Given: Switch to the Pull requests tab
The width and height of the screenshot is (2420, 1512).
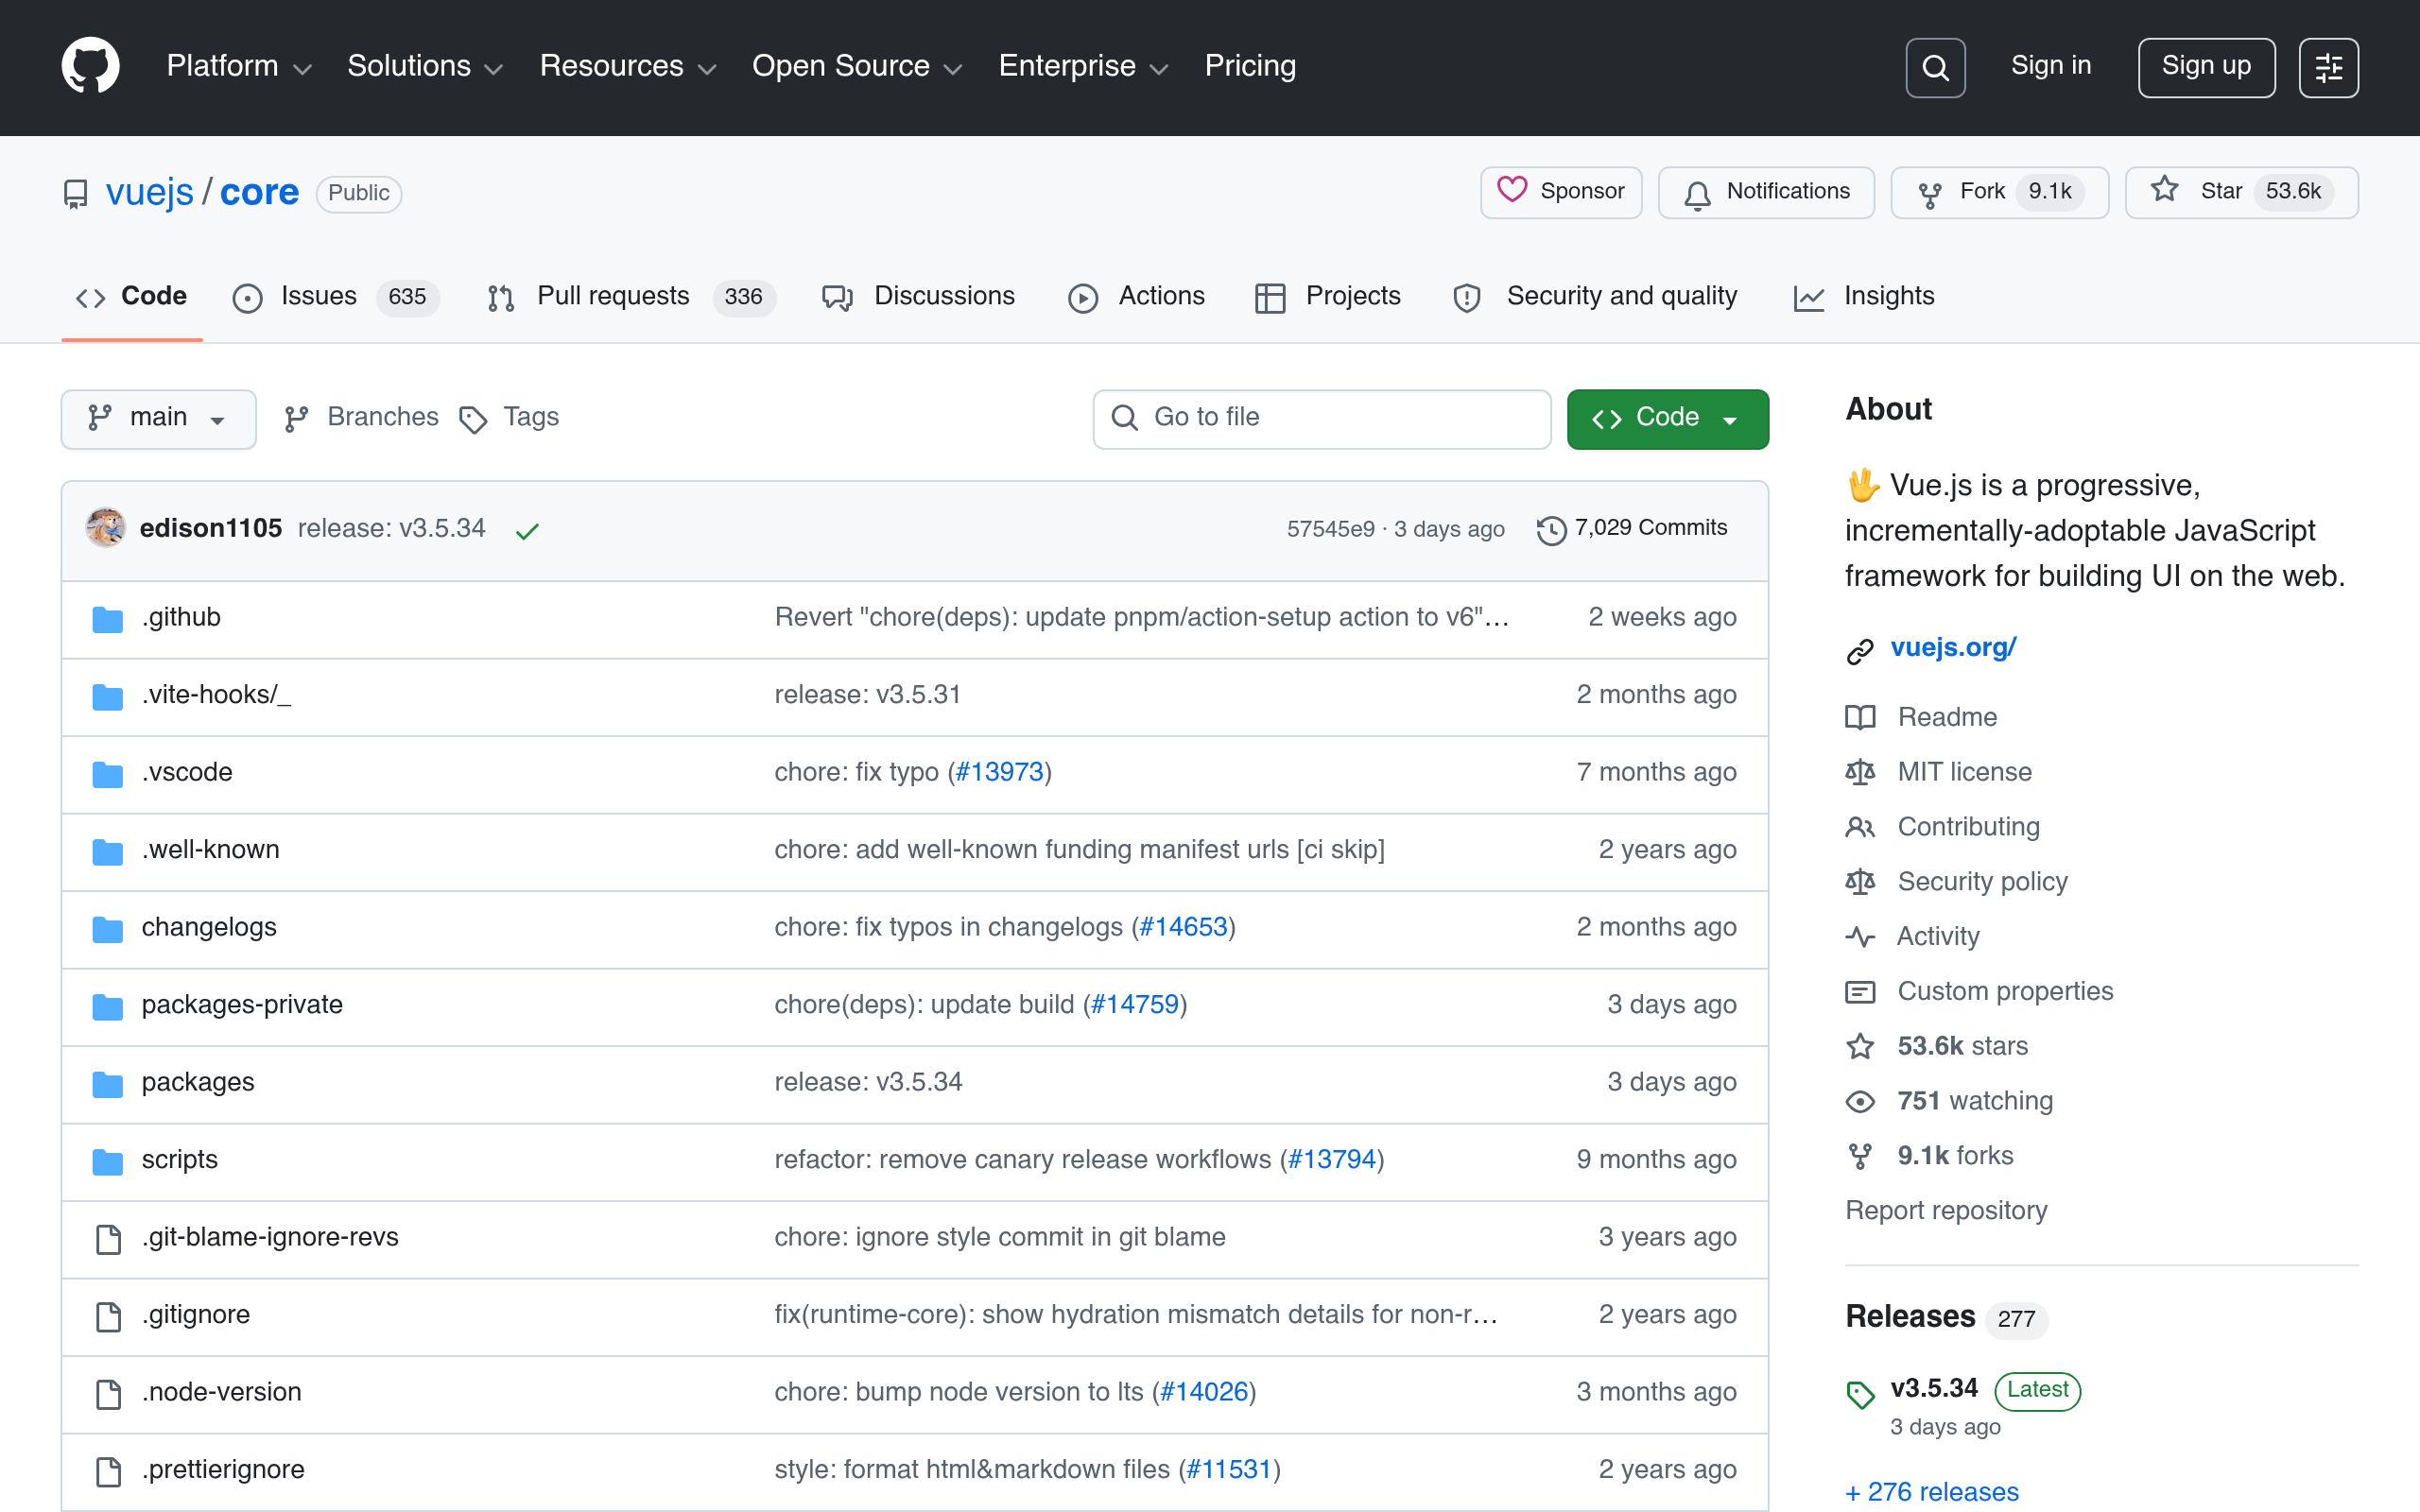Looking at the screenshot, I should (x=631, y=297).
